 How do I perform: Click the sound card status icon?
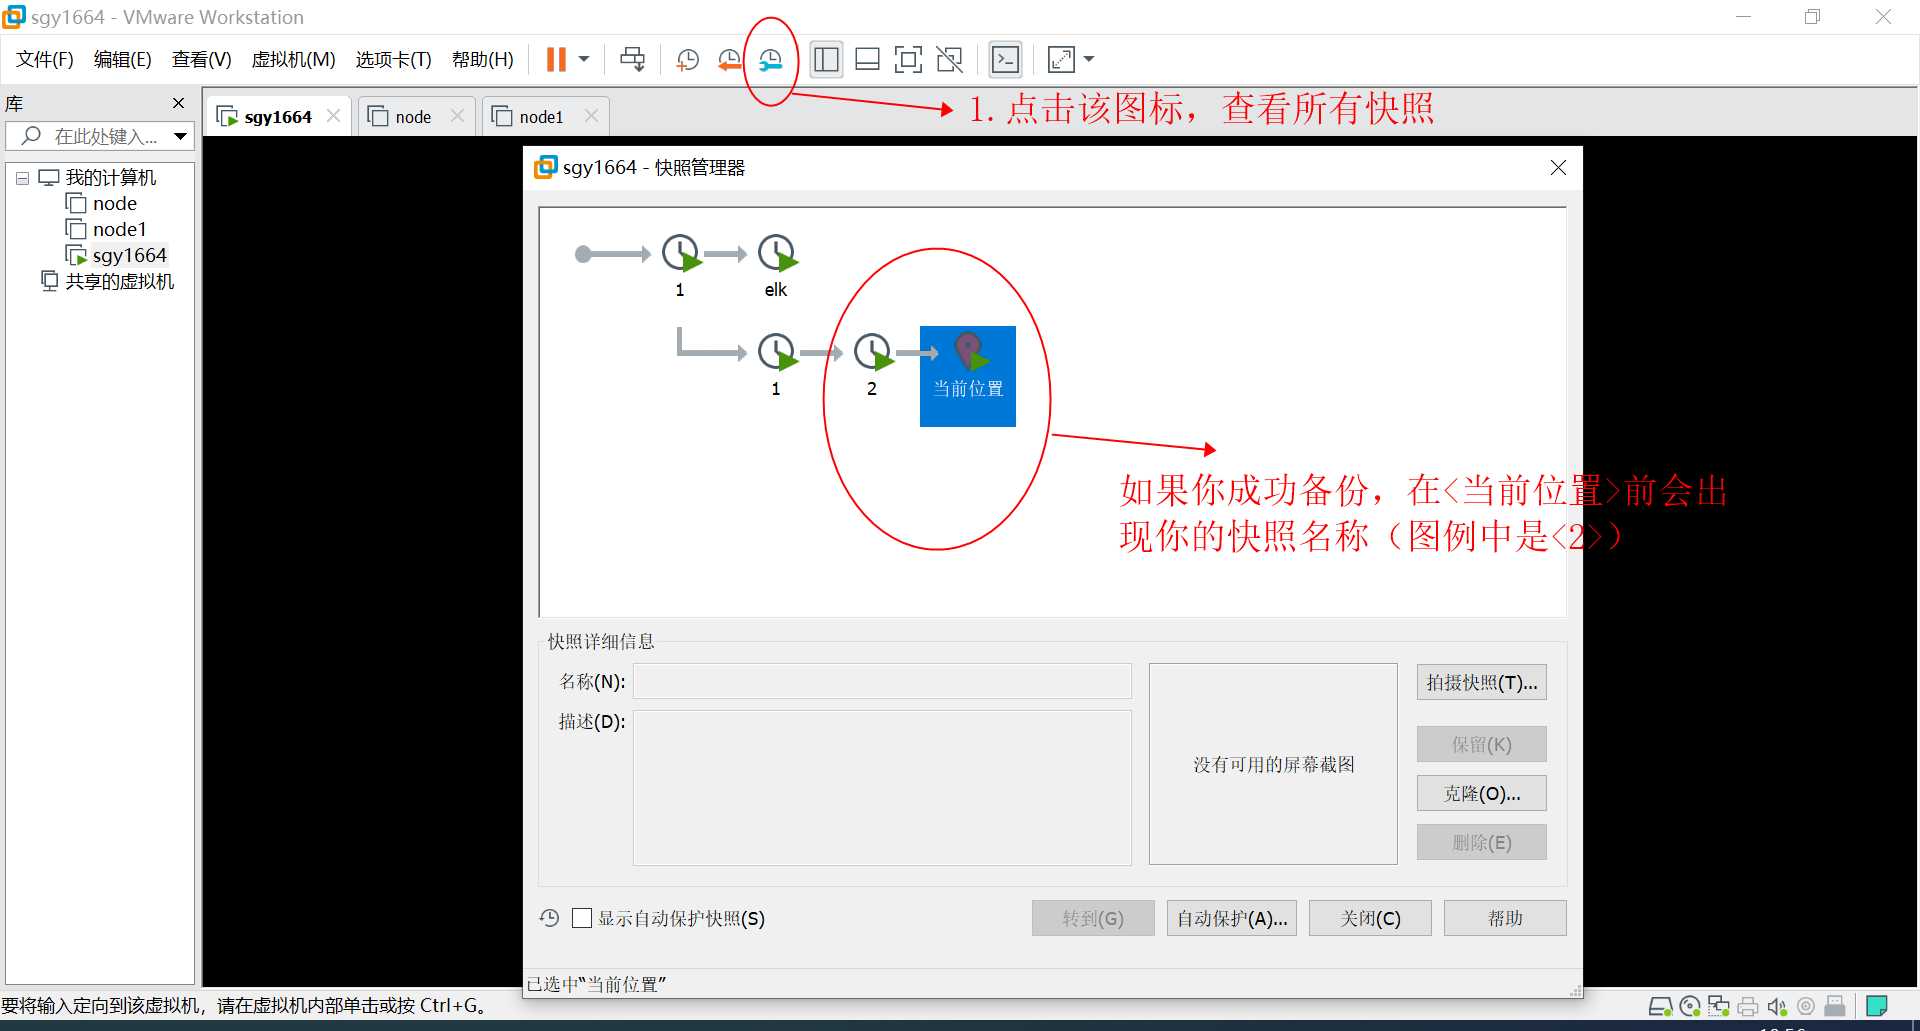[1777, 1006]
